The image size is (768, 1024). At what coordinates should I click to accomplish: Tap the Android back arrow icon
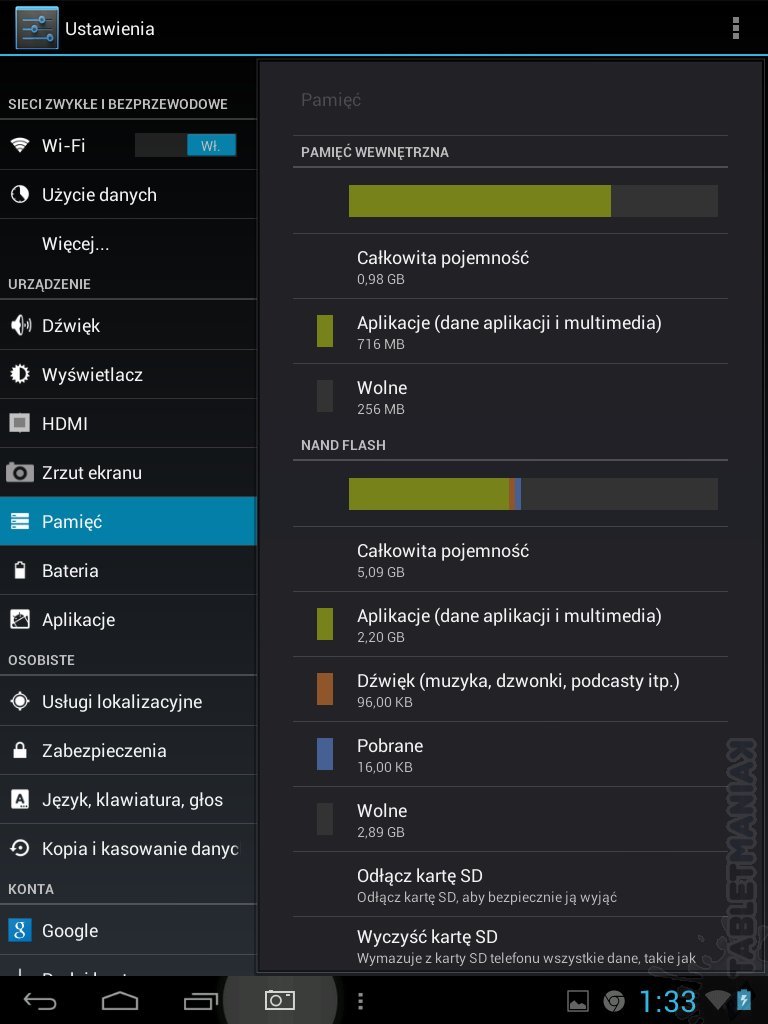(41, 1000)
